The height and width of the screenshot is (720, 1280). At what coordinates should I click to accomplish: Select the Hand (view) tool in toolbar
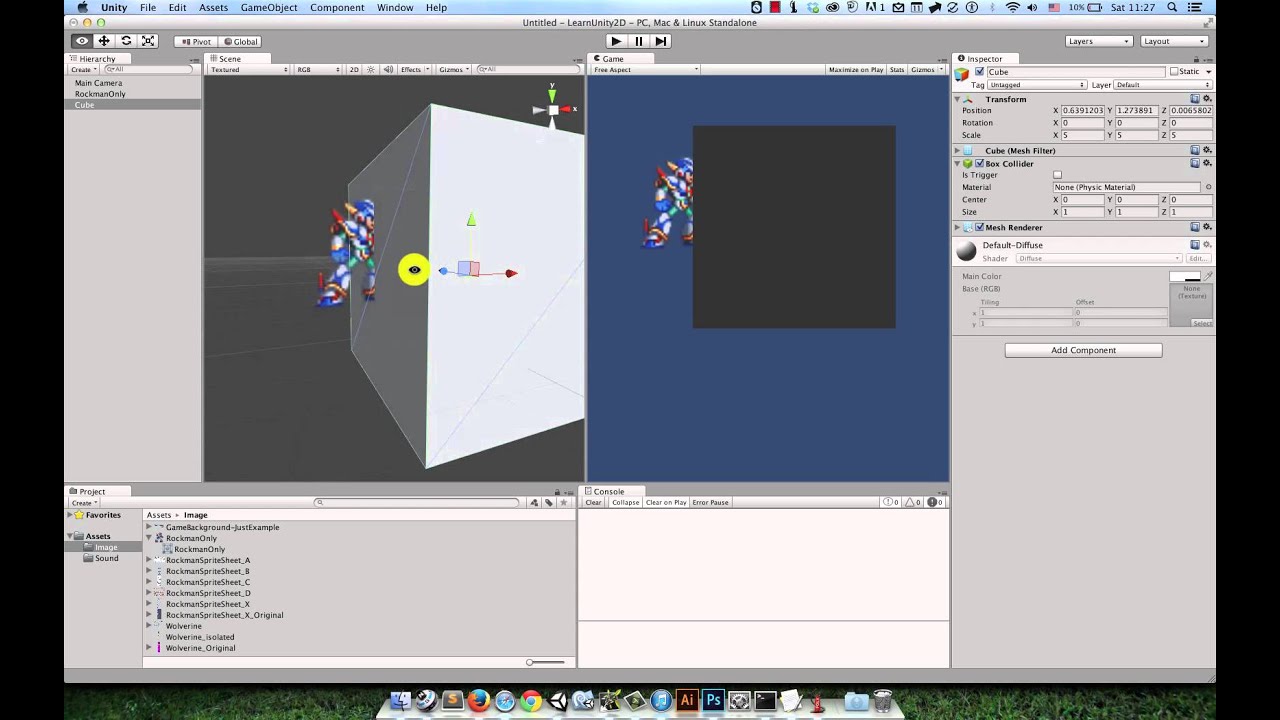(82, 41)
